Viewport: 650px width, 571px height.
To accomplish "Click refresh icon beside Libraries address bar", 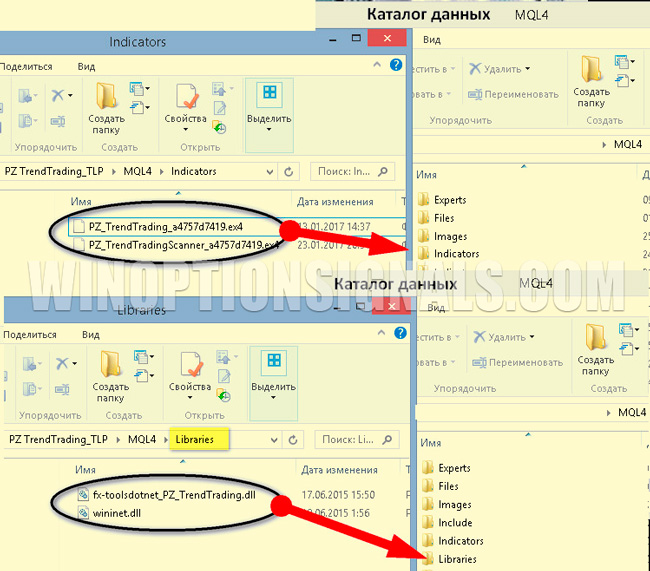I will coord(289,439).
